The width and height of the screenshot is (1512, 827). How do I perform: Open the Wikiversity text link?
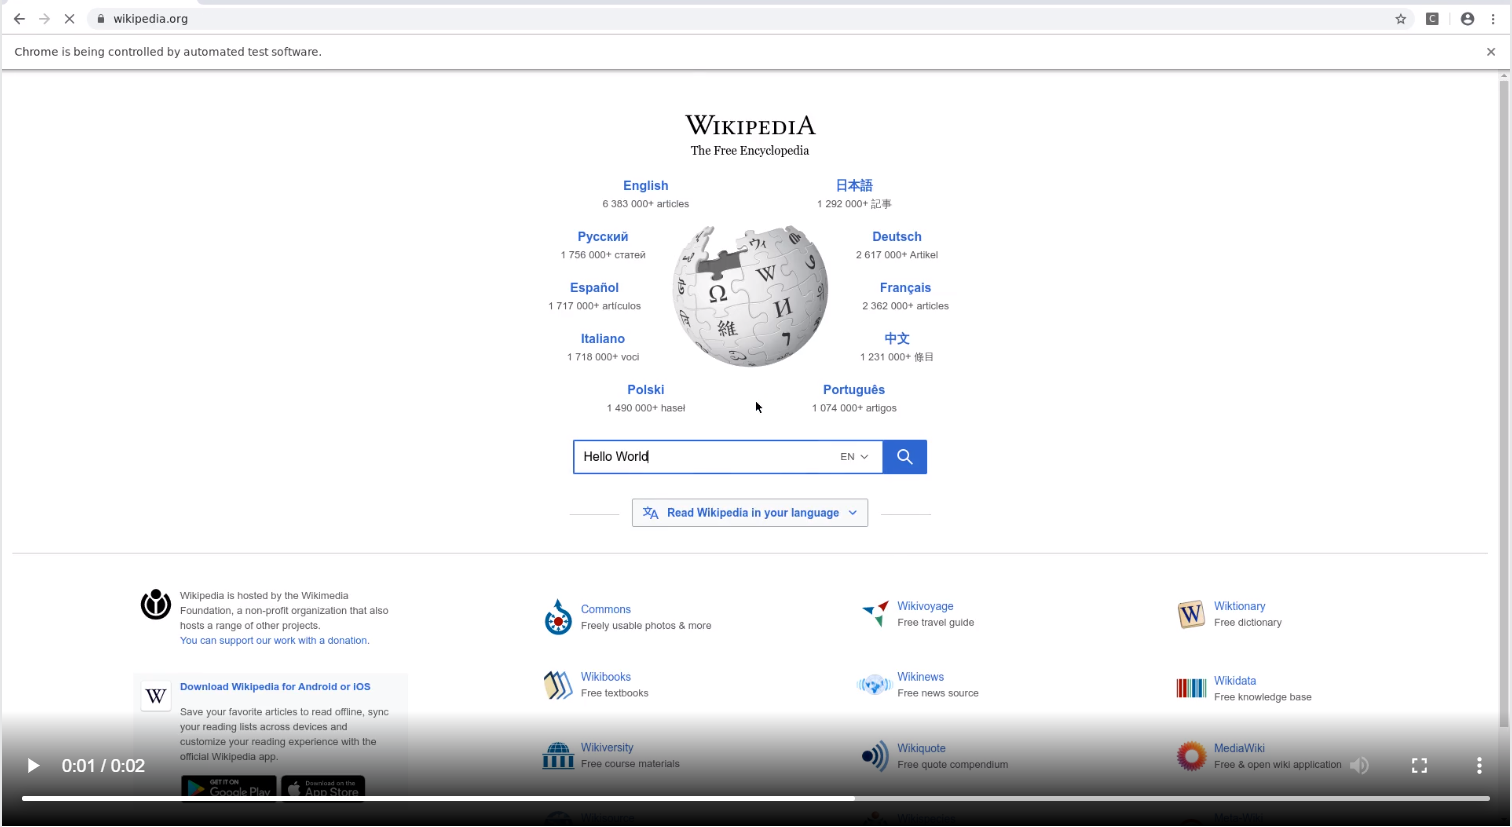point(607,748)
